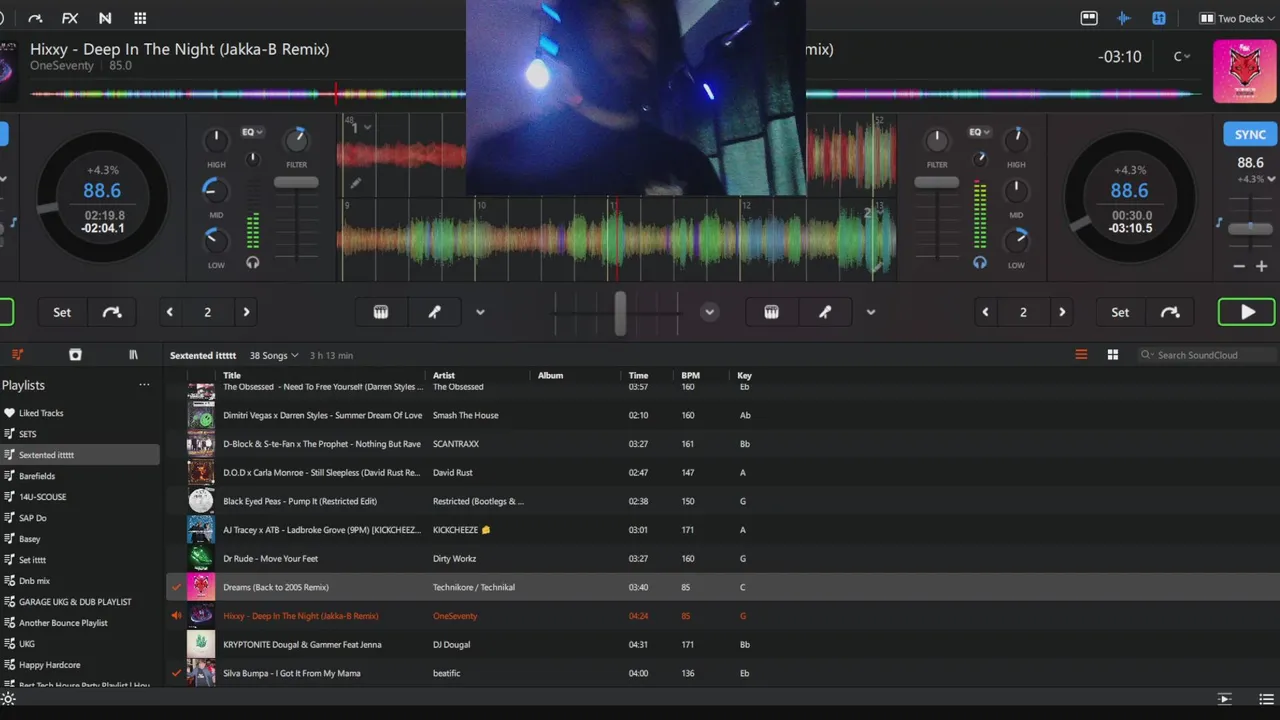Click the right deck volume fader handle
Screen dimensions: 1280x720
tap(937, 182)
